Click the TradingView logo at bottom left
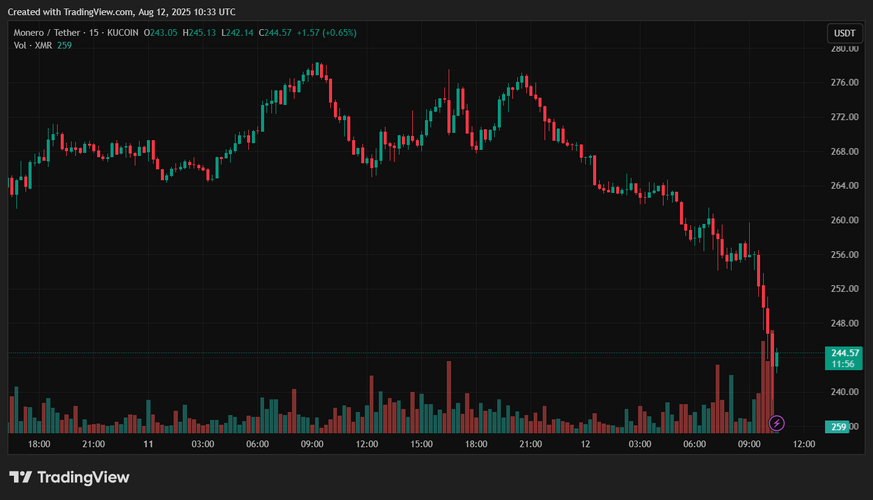This screenshot has width=873, height=500. pos(69,478)
